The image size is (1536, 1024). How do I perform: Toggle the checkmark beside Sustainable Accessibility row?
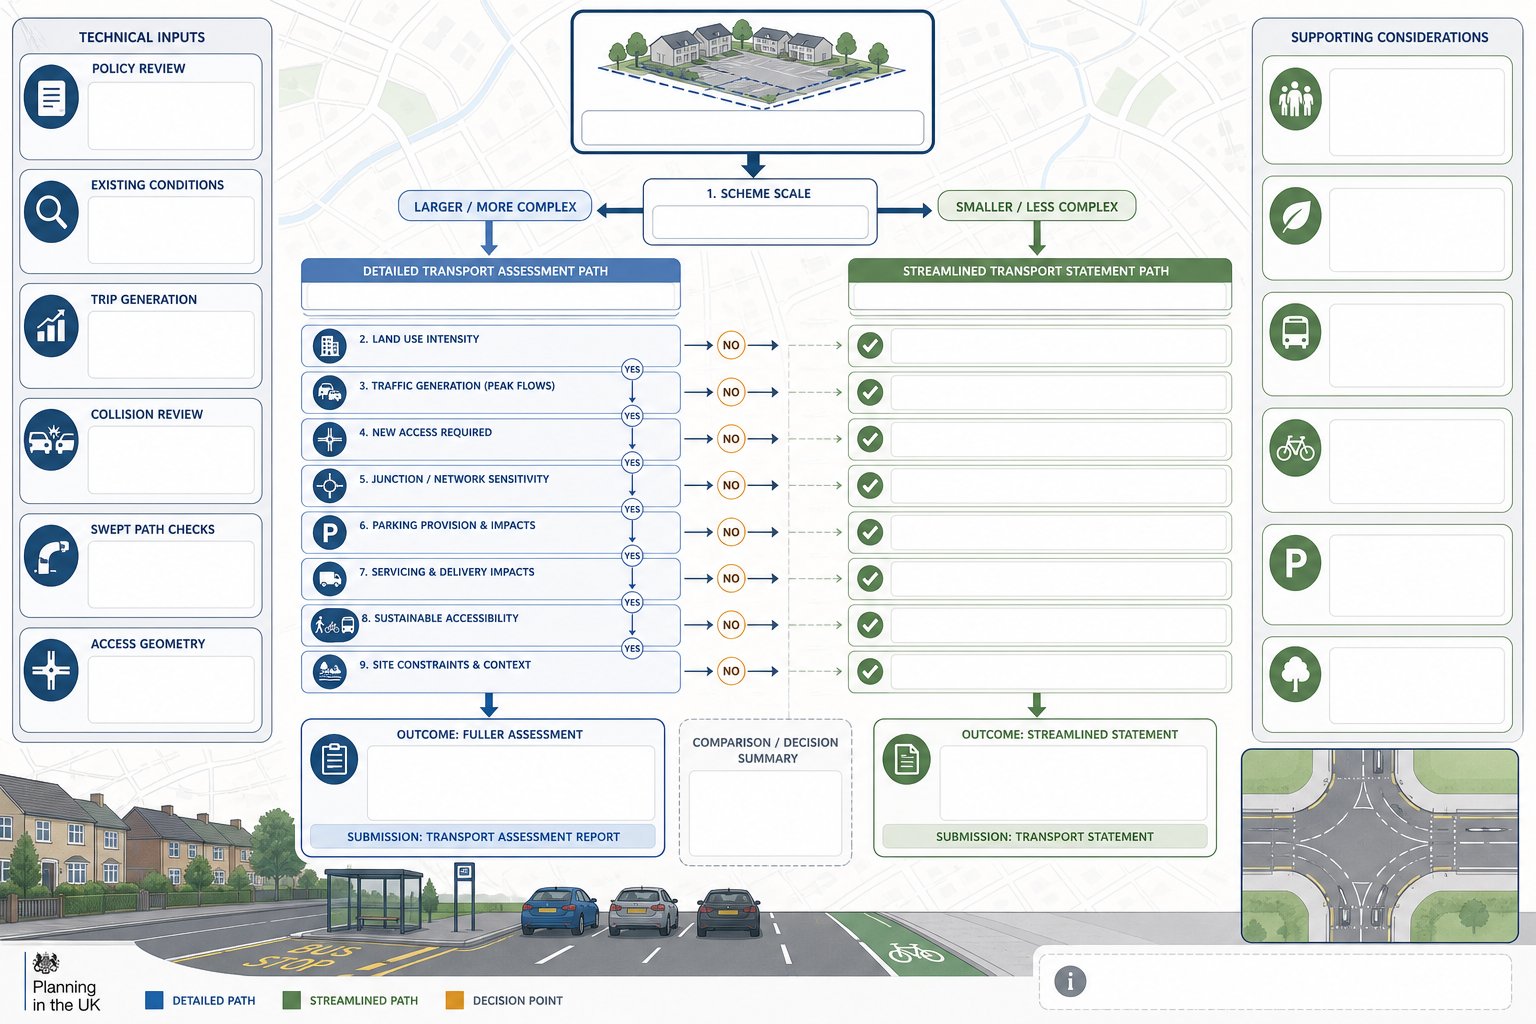tap(870, 625)
